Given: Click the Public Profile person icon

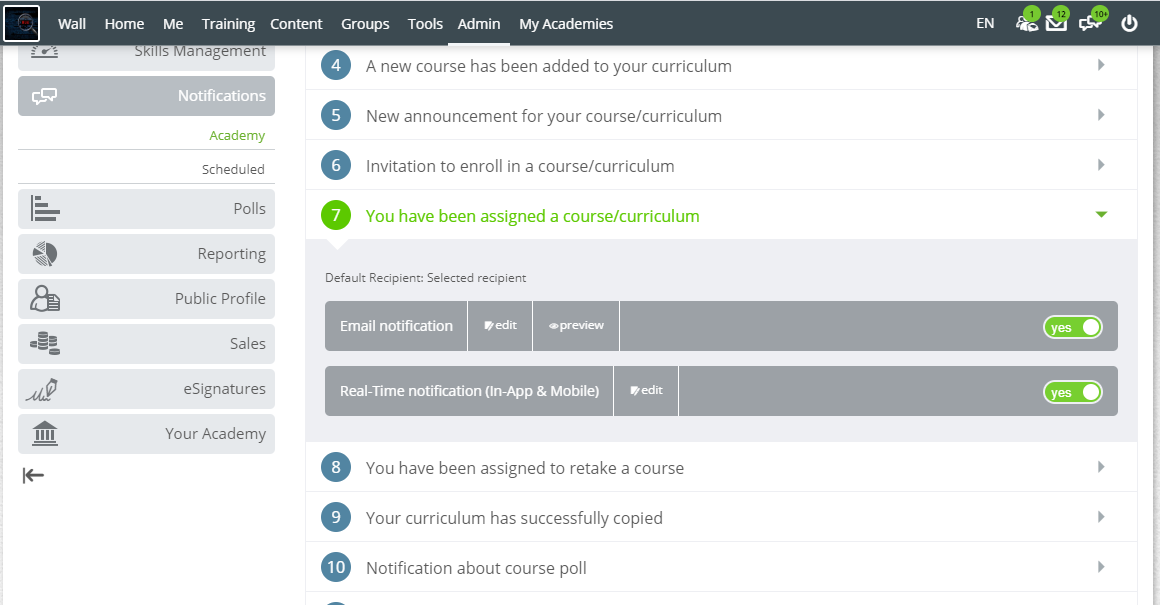Looking at the screenshot, I should (x=44, y=299).
